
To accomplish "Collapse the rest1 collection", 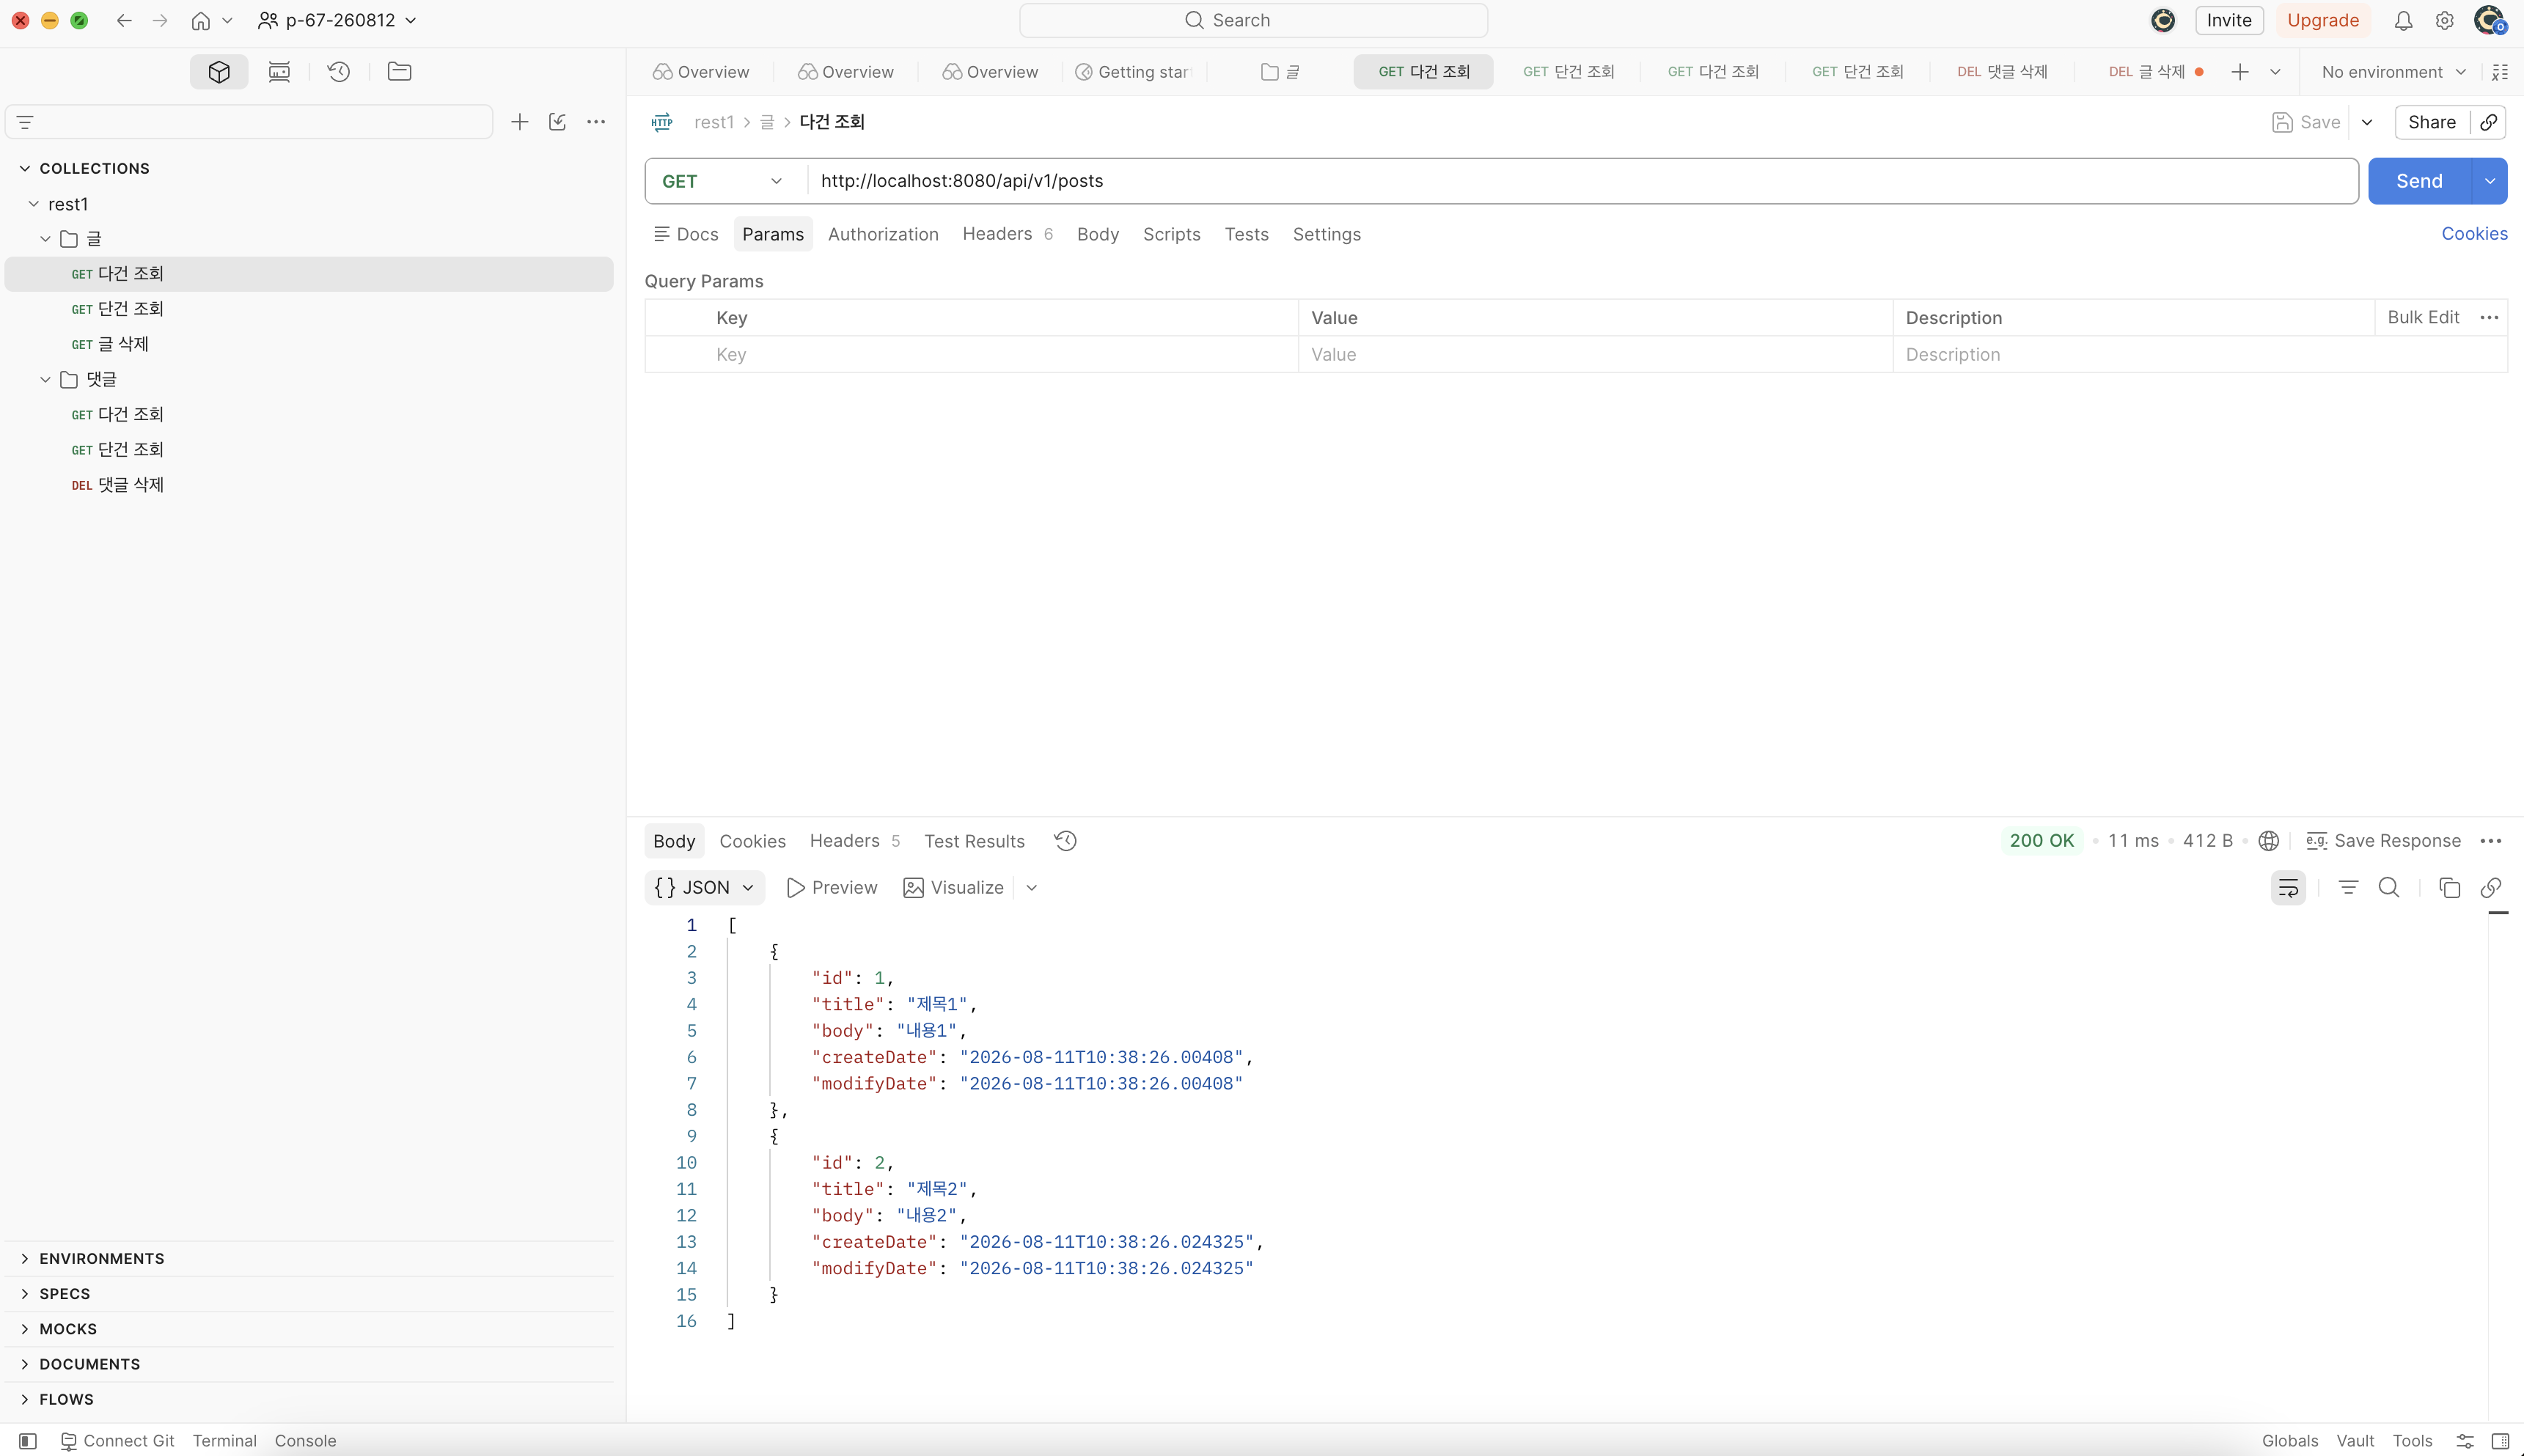I will (x=34, y=204).
